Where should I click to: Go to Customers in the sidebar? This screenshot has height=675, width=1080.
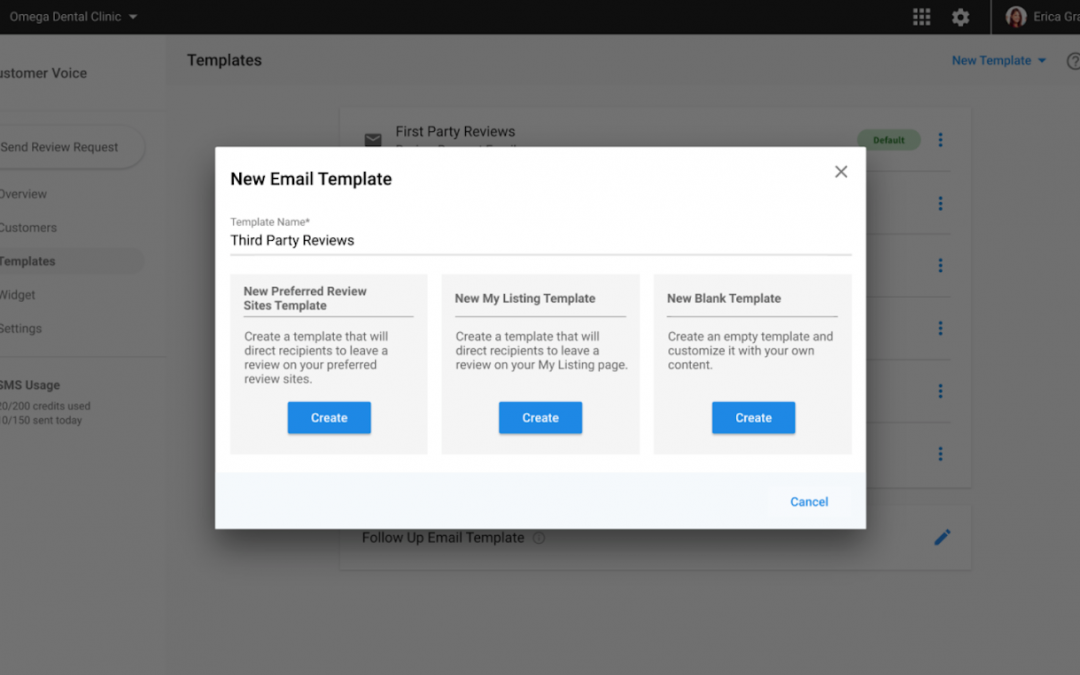click(28, 227)
